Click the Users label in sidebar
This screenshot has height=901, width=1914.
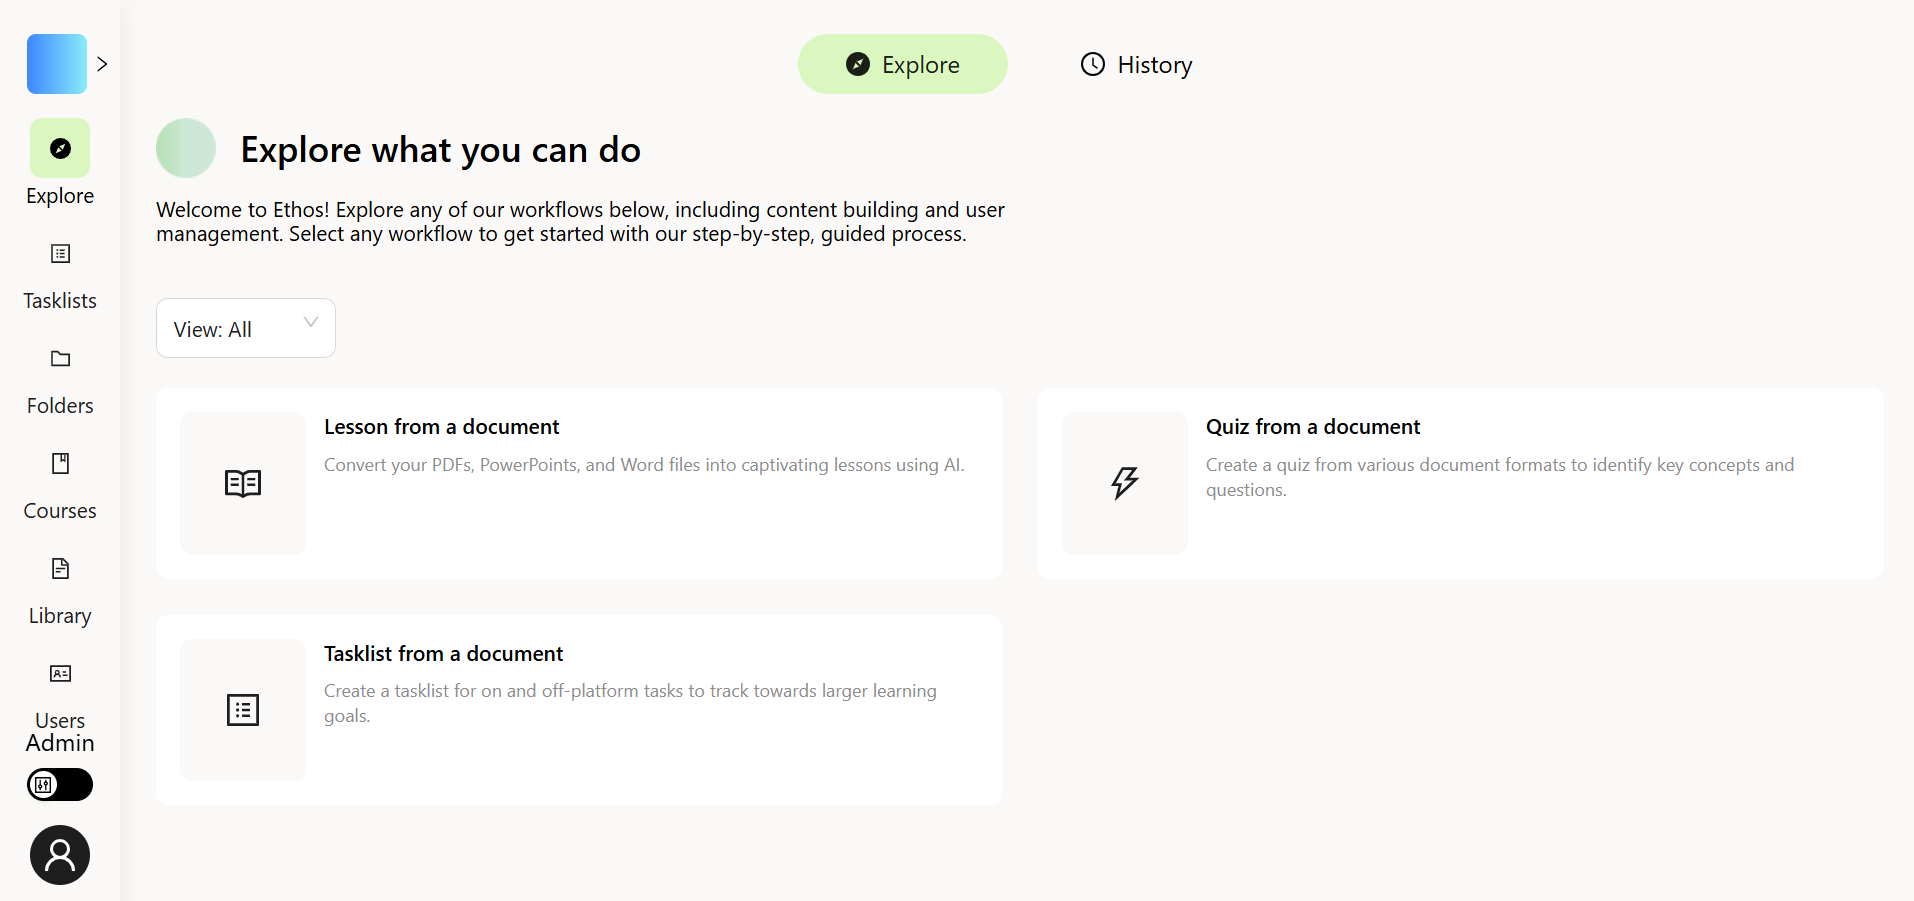60,721
